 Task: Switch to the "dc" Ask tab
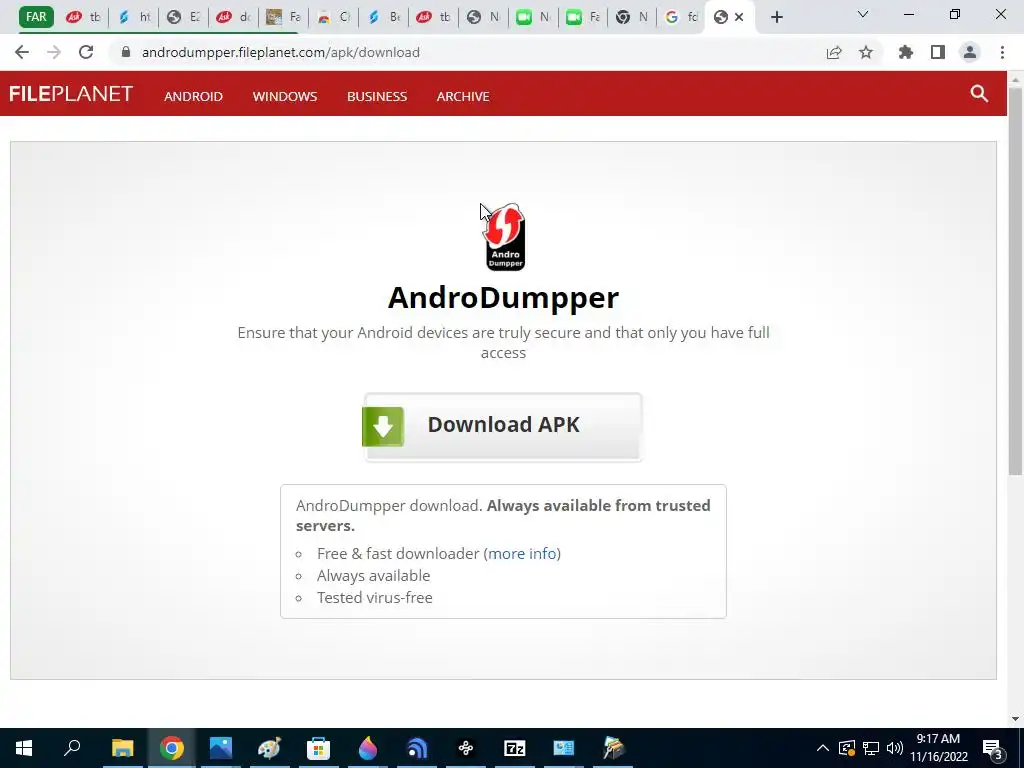coord(234,17)
